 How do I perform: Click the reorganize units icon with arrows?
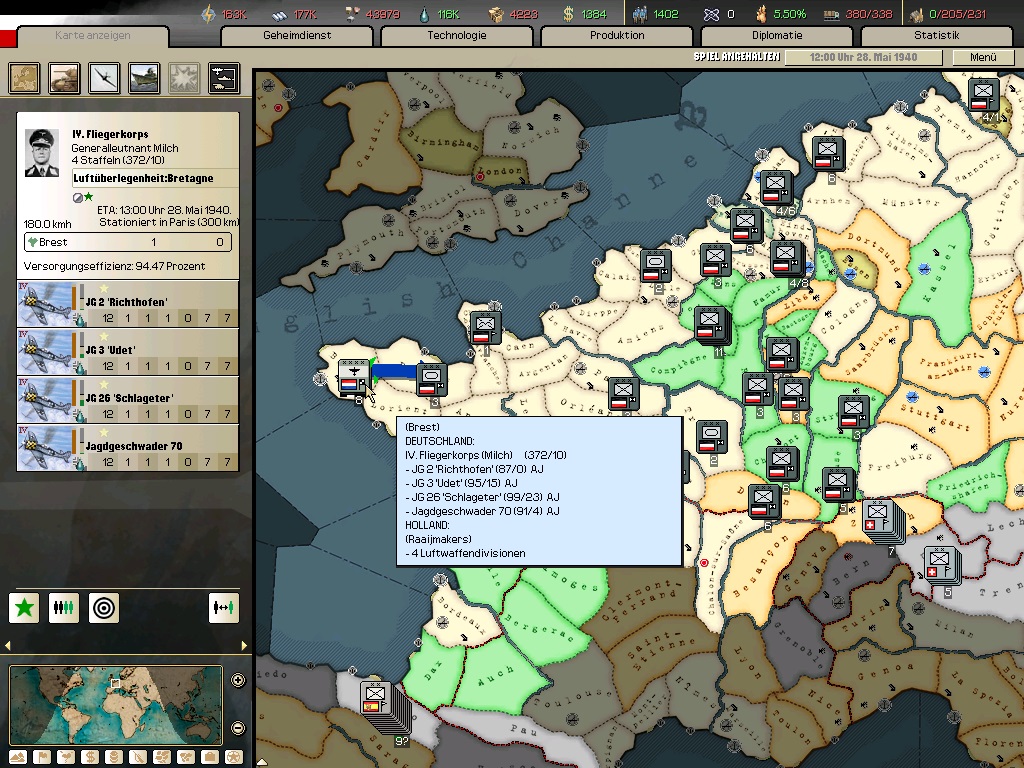point(224,607)
